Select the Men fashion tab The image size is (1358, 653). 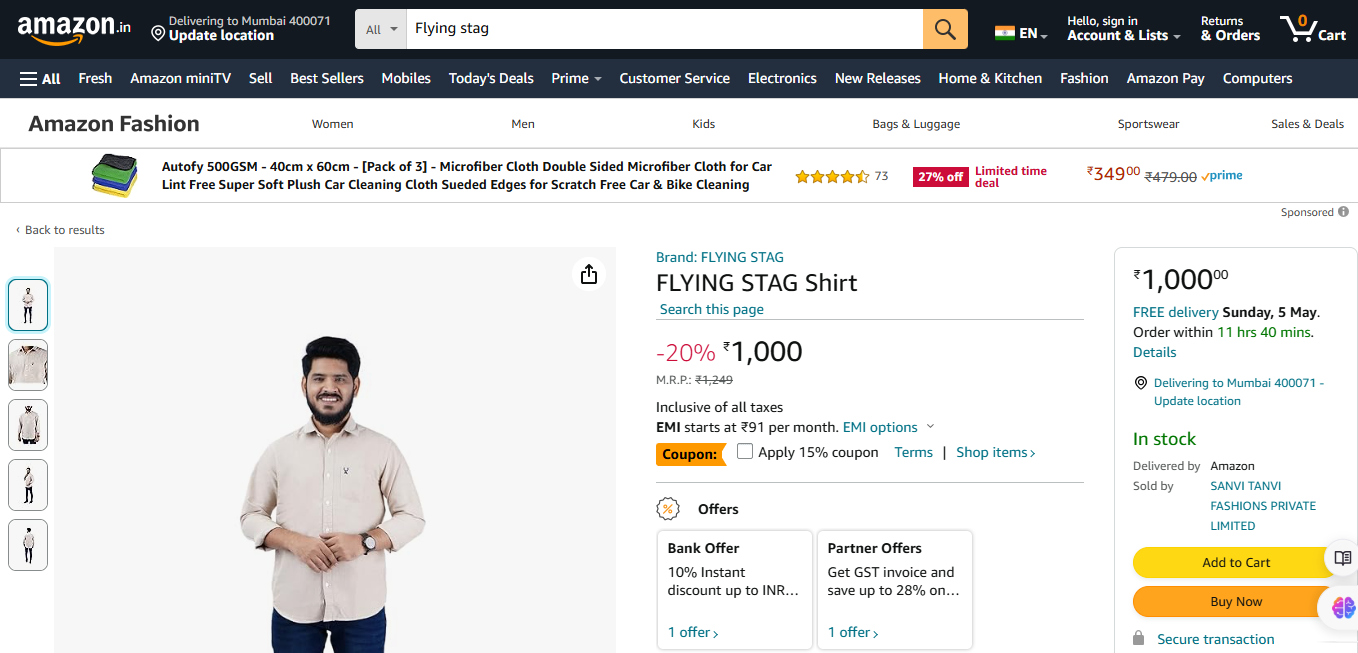tap(523, 124)
